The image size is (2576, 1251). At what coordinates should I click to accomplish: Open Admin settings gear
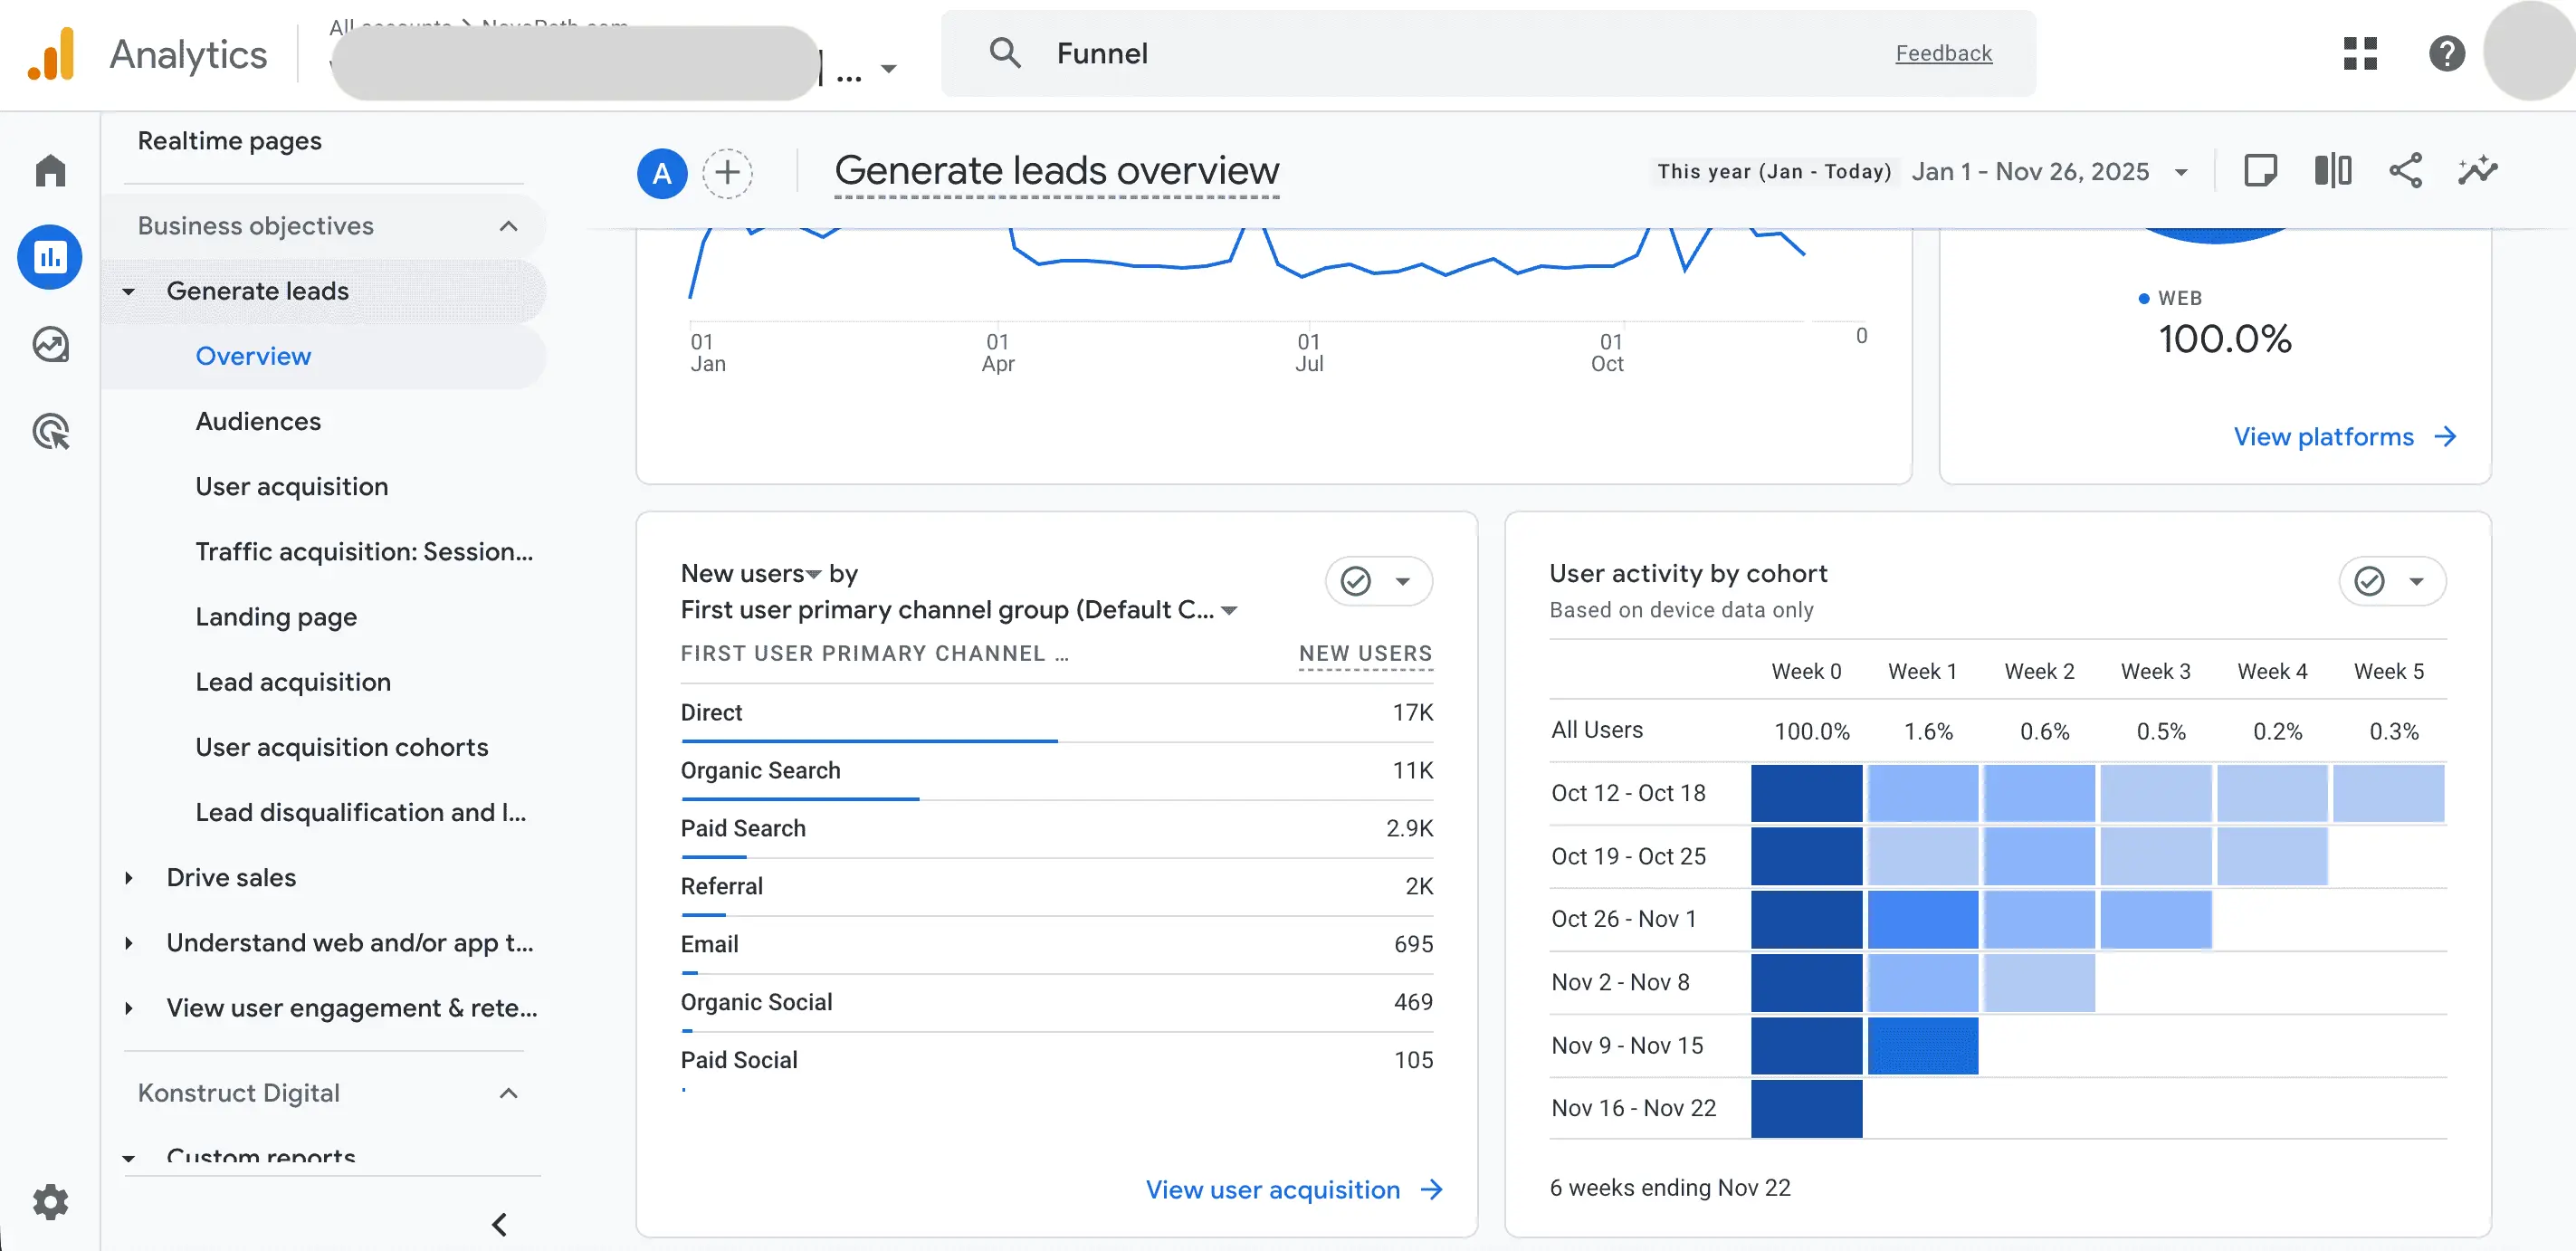point(49,1202)
